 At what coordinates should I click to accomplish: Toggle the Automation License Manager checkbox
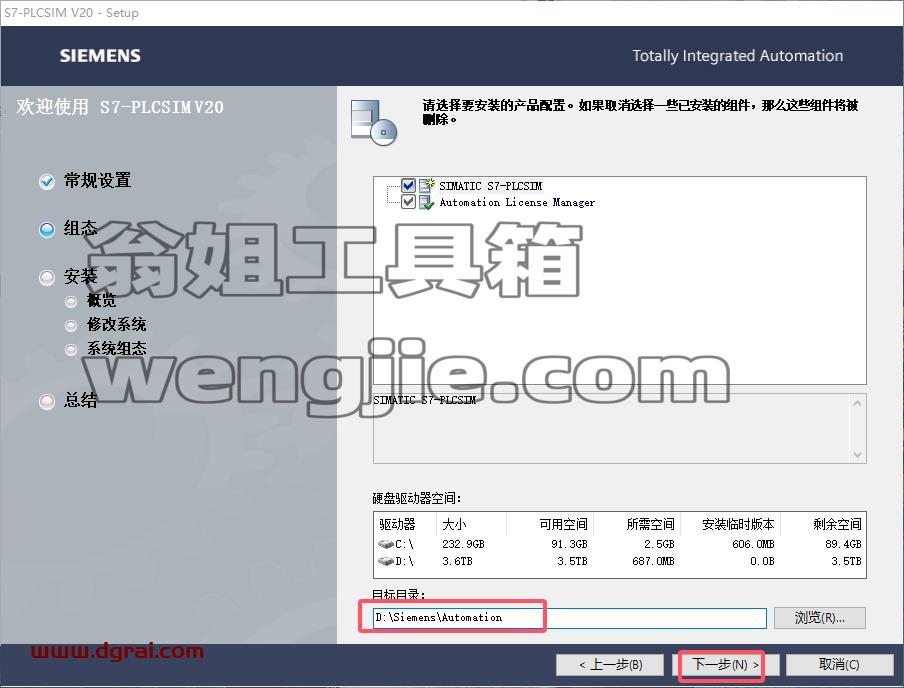pyautogui.click(x=408, y=202)
